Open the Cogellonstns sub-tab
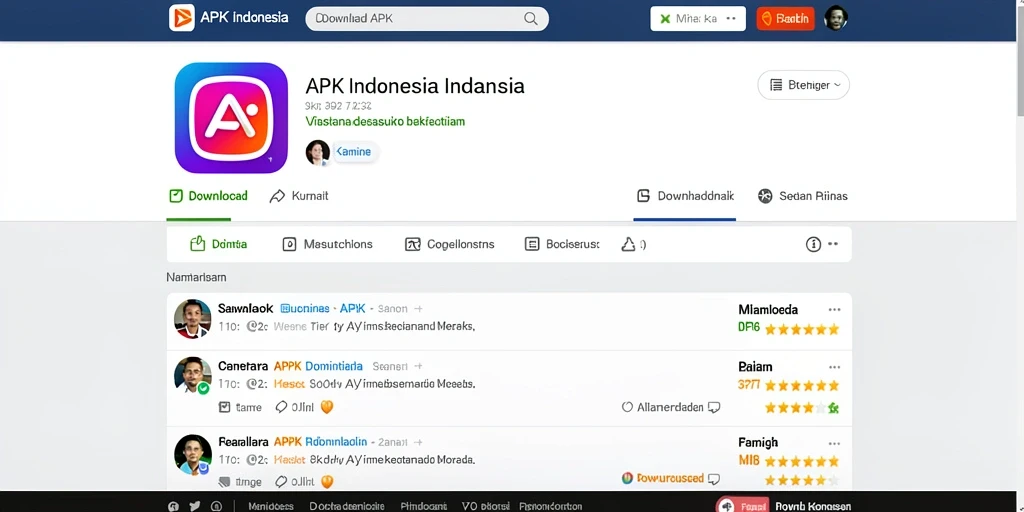This screenshot has height=512, width=1024. 449,244
